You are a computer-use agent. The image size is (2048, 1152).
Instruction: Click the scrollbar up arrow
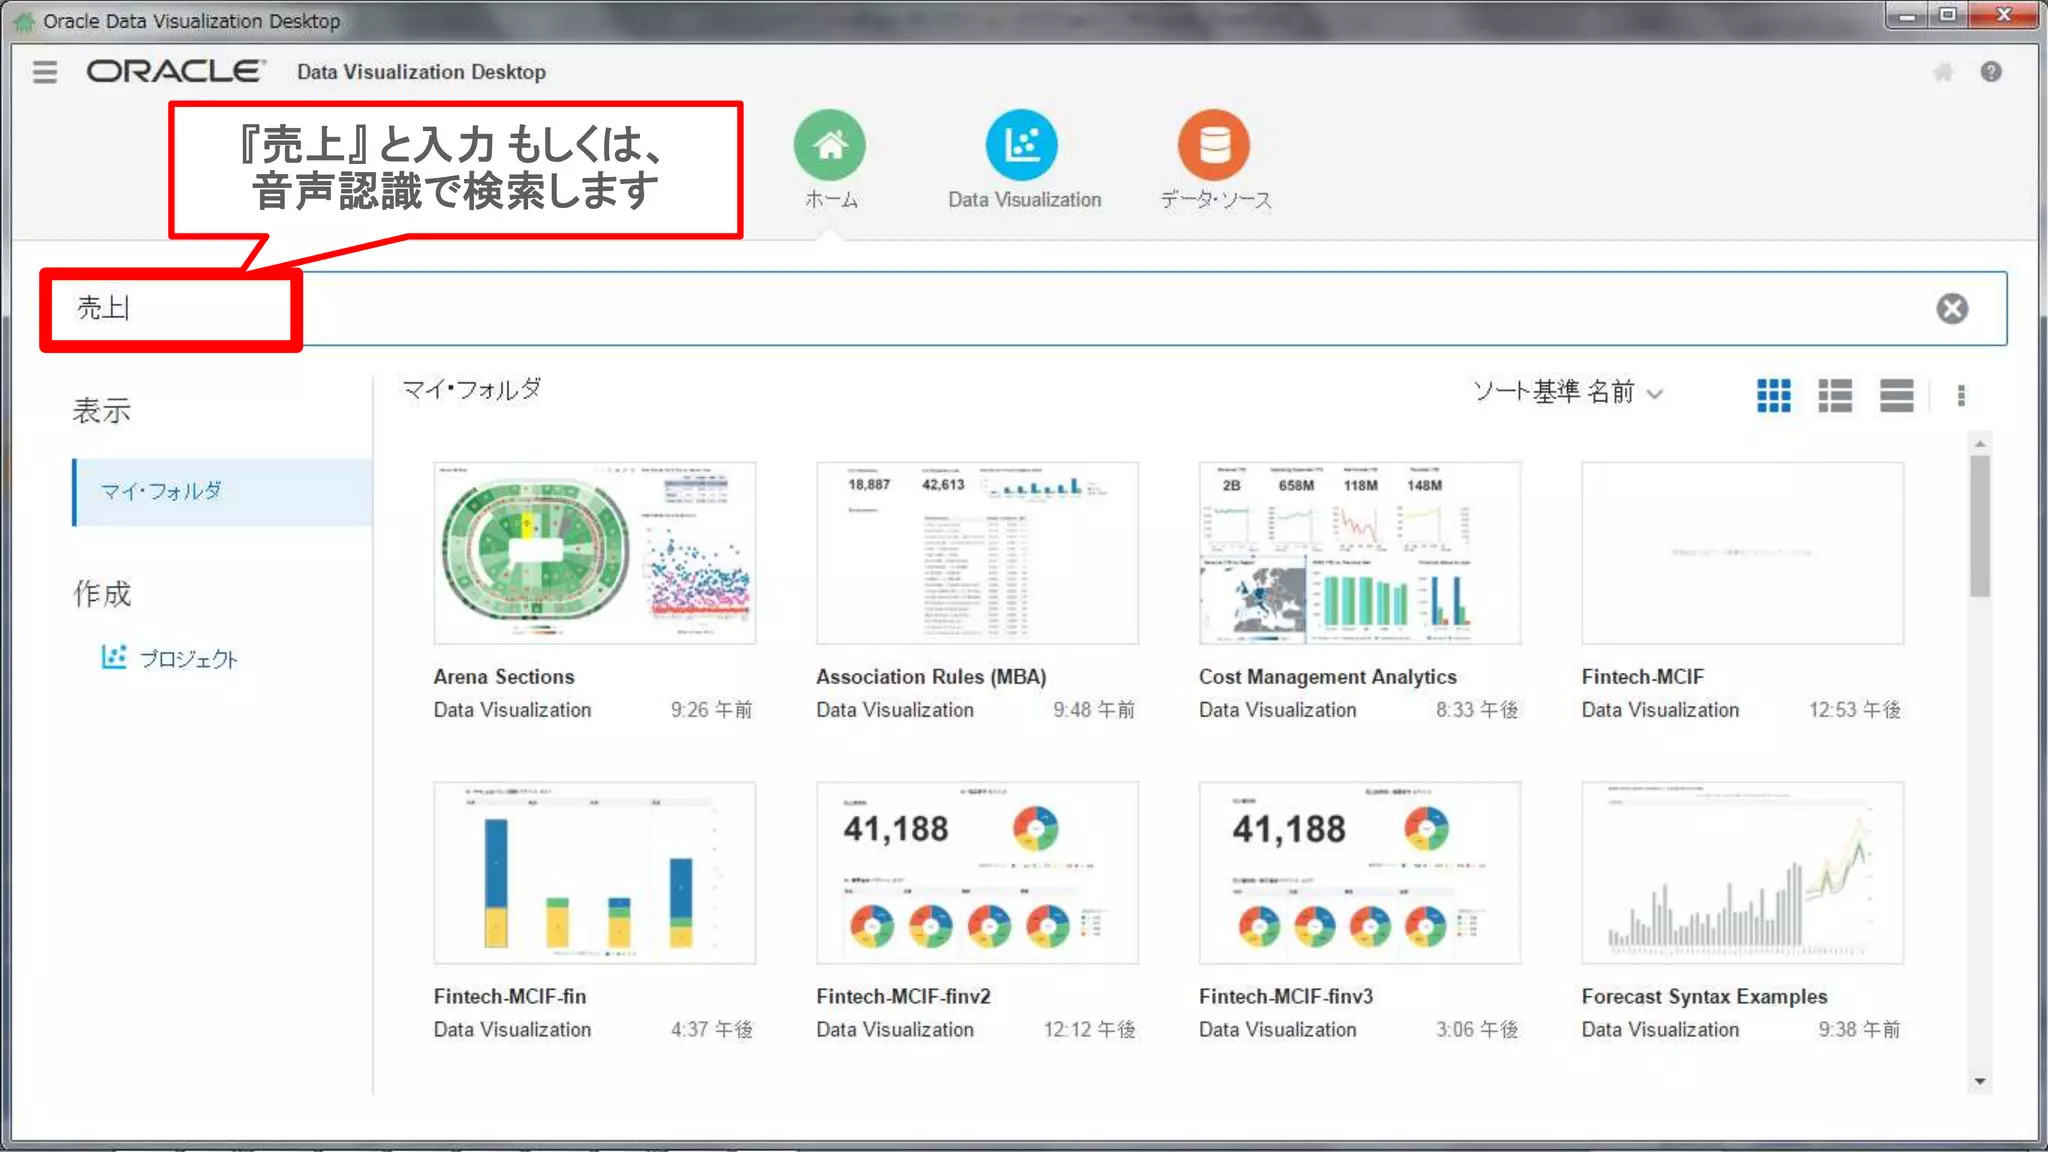[1980, 443]
